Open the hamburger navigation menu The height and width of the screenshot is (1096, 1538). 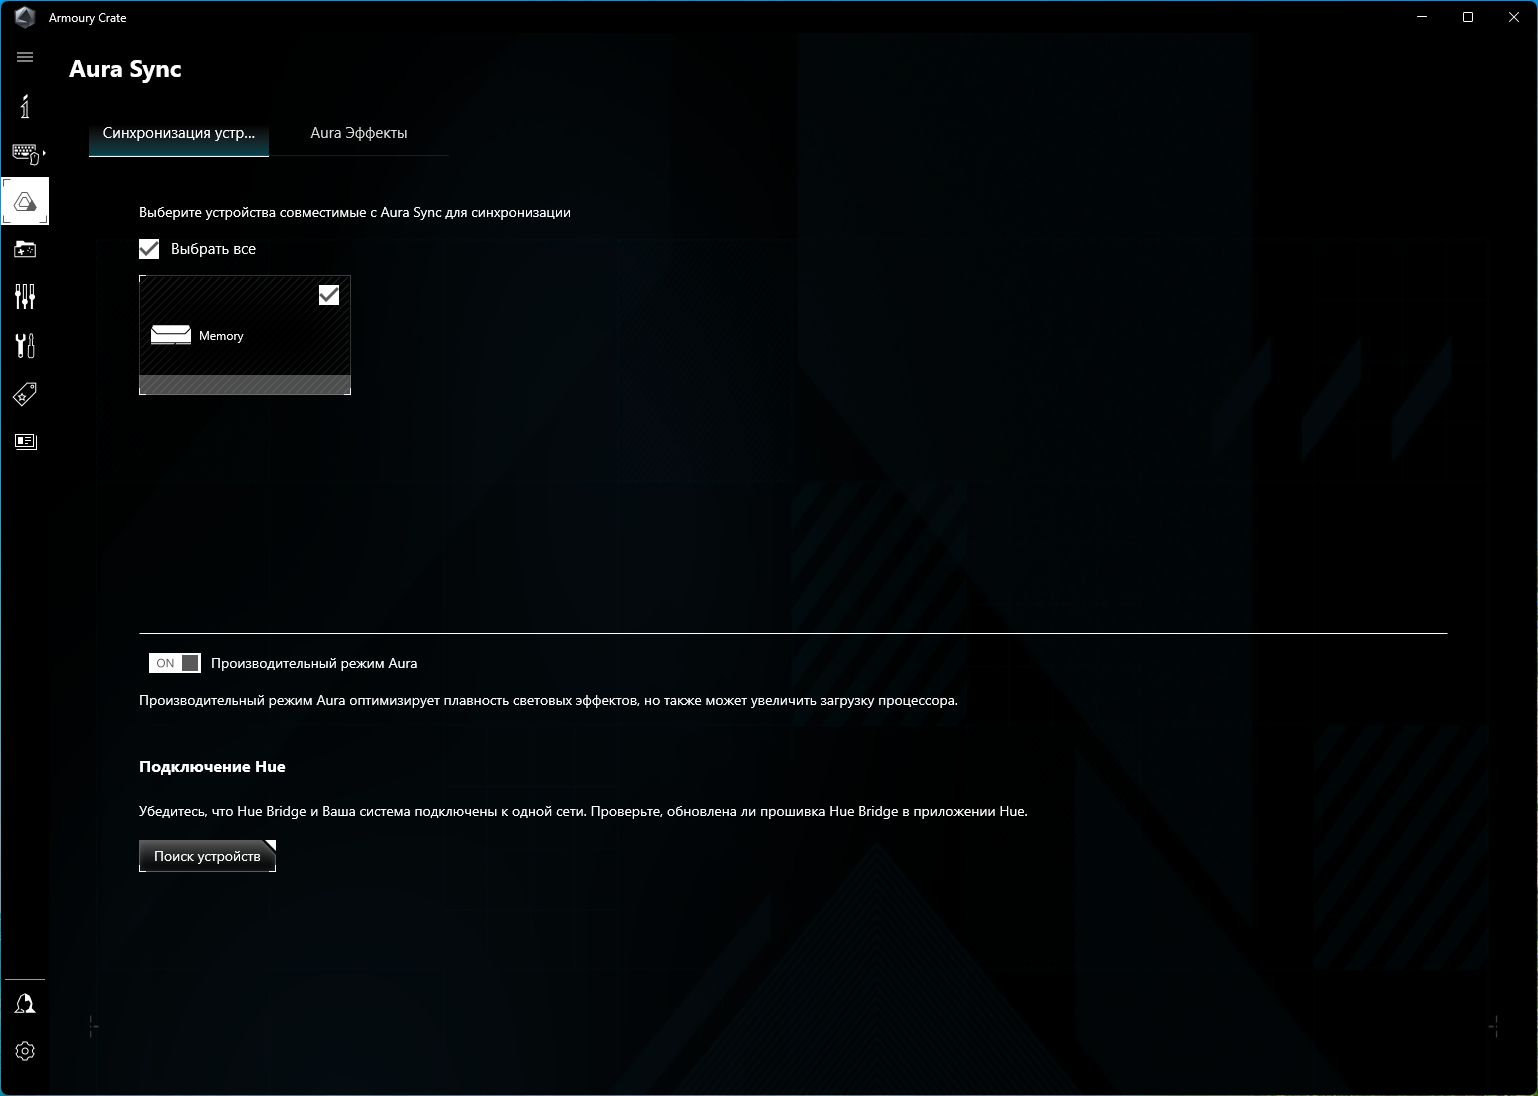pyautogui.click(x=25, y=57)
